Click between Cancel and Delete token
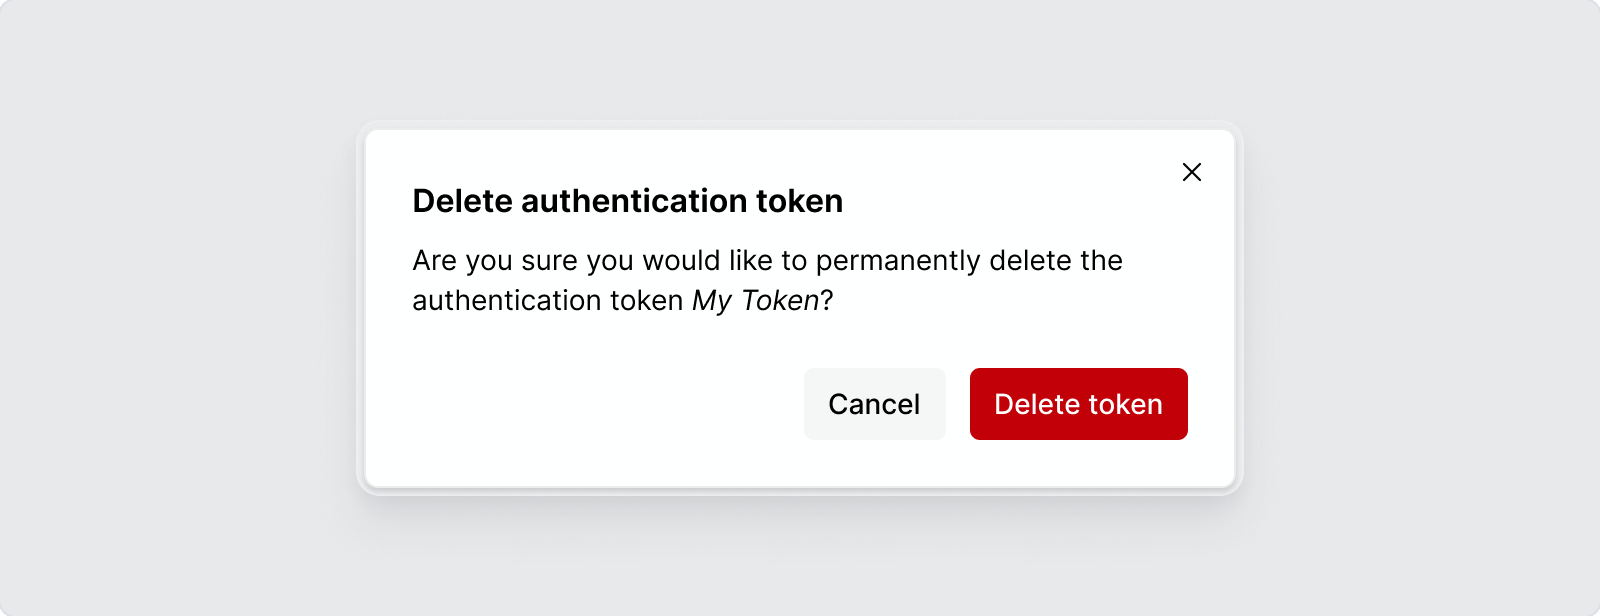This screenshot has height=616, width=1600. click(957, 404)
